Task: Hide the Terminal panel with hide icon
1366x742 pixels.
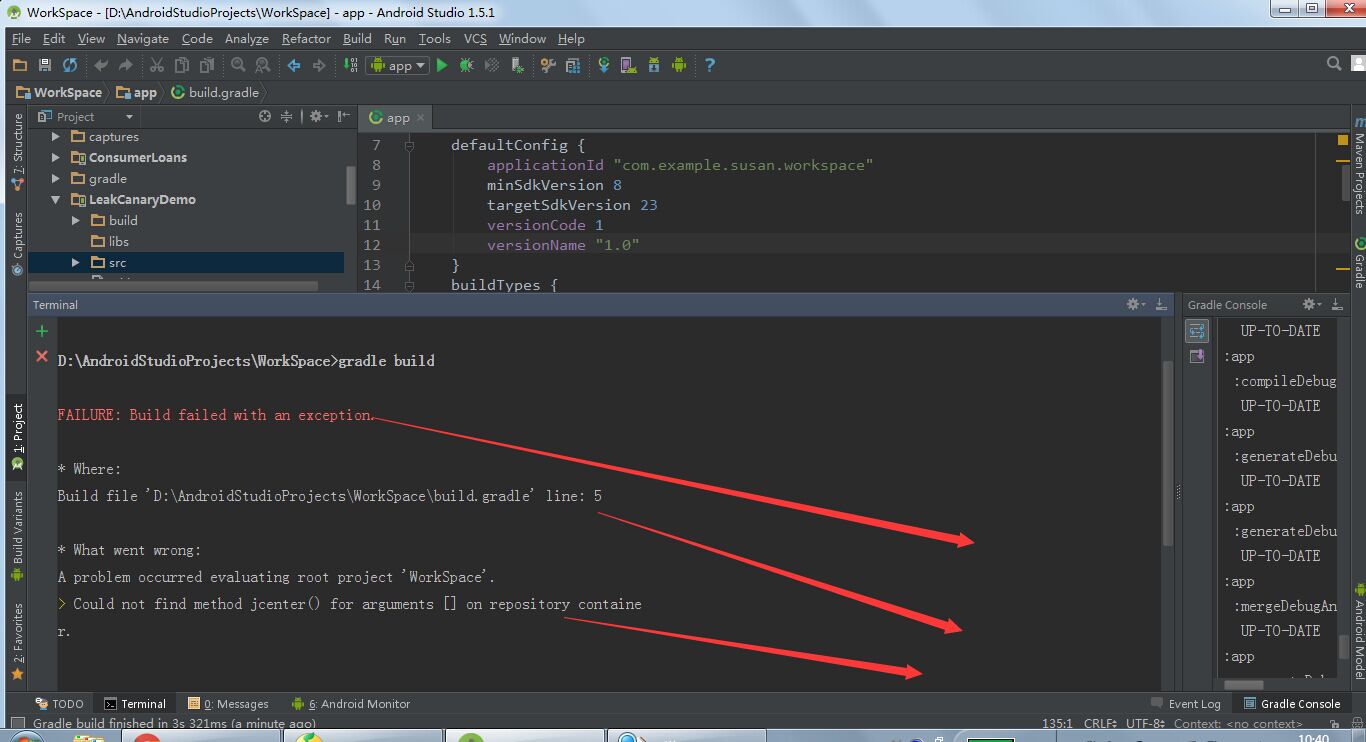Action: tap(1161, 304)
